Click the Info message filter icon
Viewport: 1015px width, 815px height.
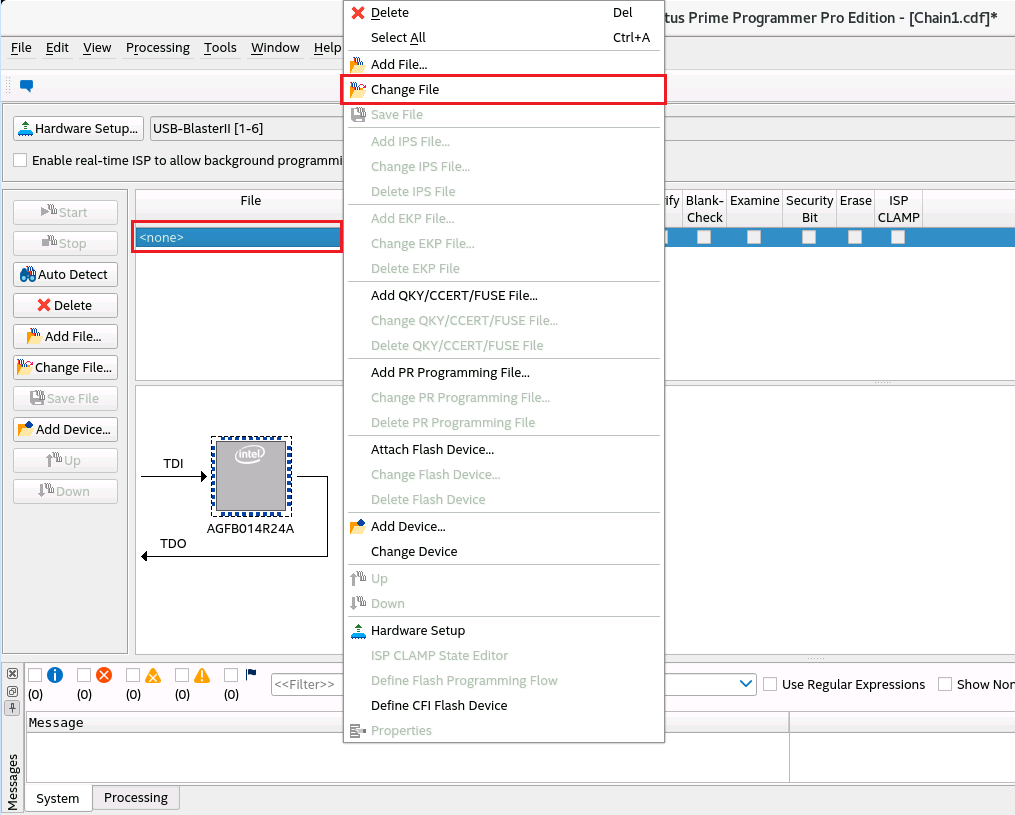(55, 675)
